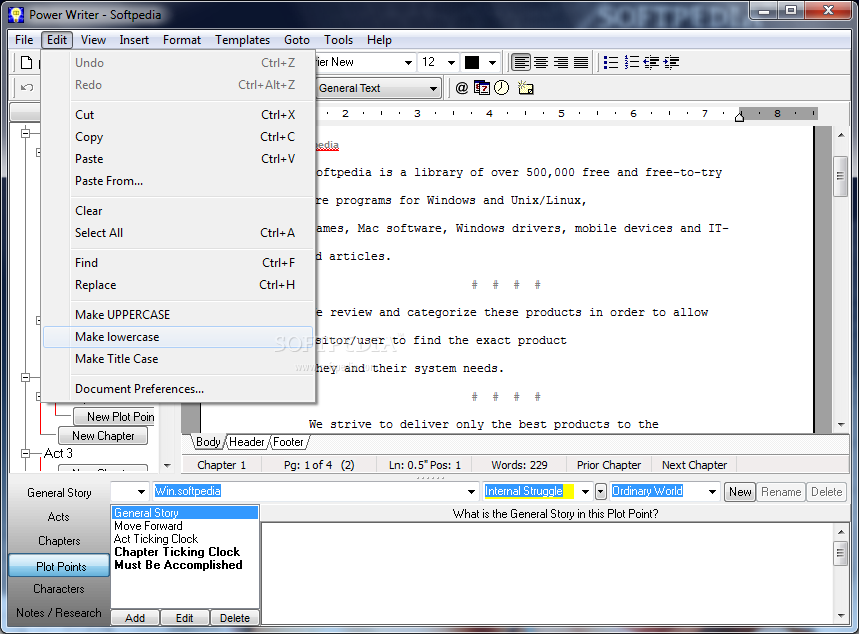
Task: Open the Goto menu
Action: coord(297,40)
